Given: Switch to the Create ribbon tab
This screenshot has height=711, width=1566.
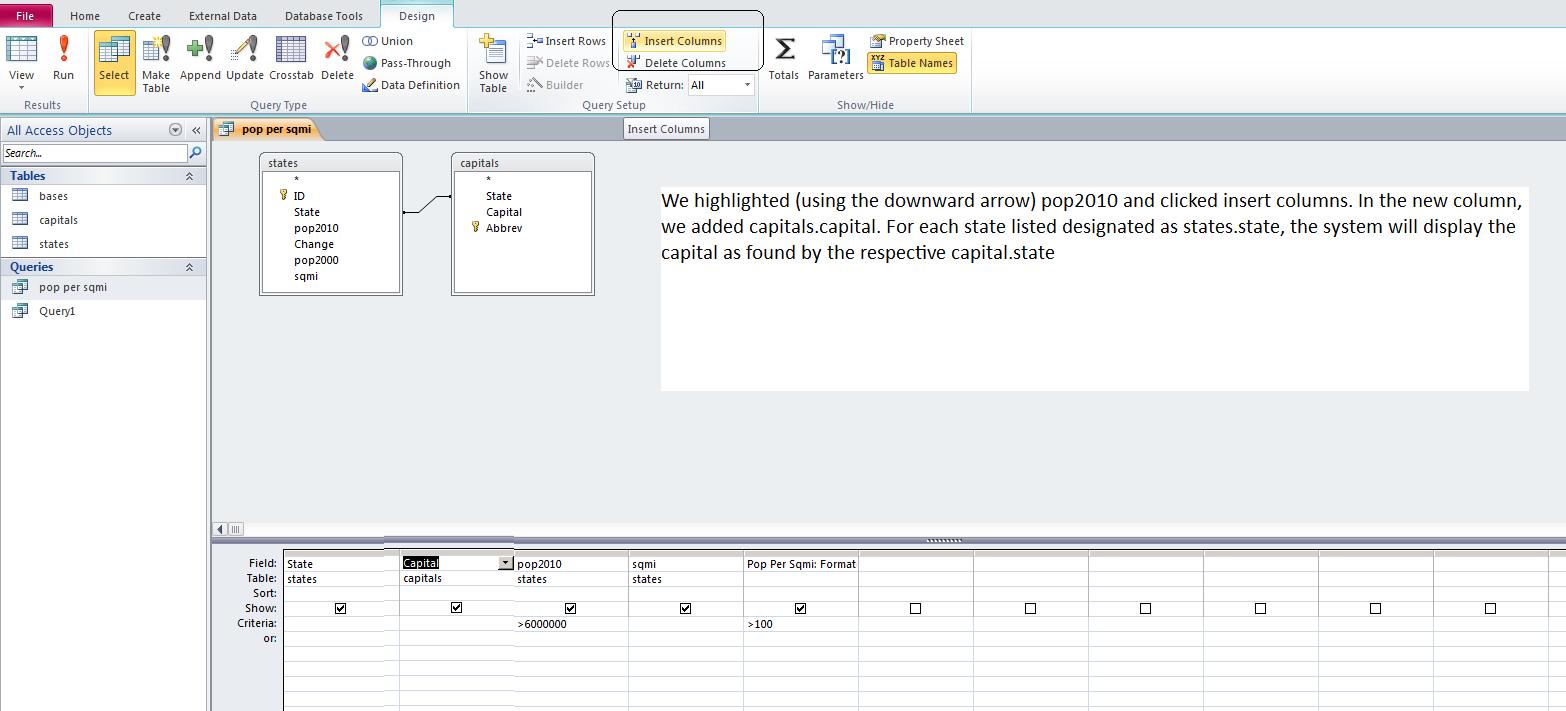Looking at the screenshot, I should click(144, 16).
